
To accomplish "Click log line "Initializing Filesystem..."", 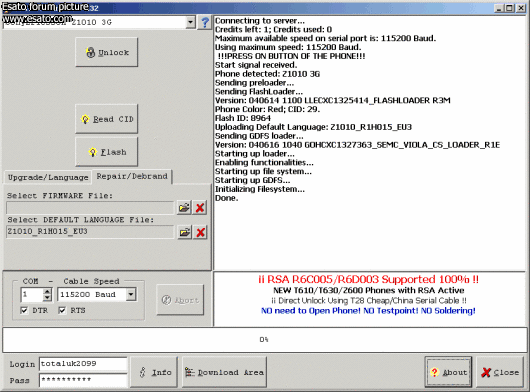I will point(260,189).
